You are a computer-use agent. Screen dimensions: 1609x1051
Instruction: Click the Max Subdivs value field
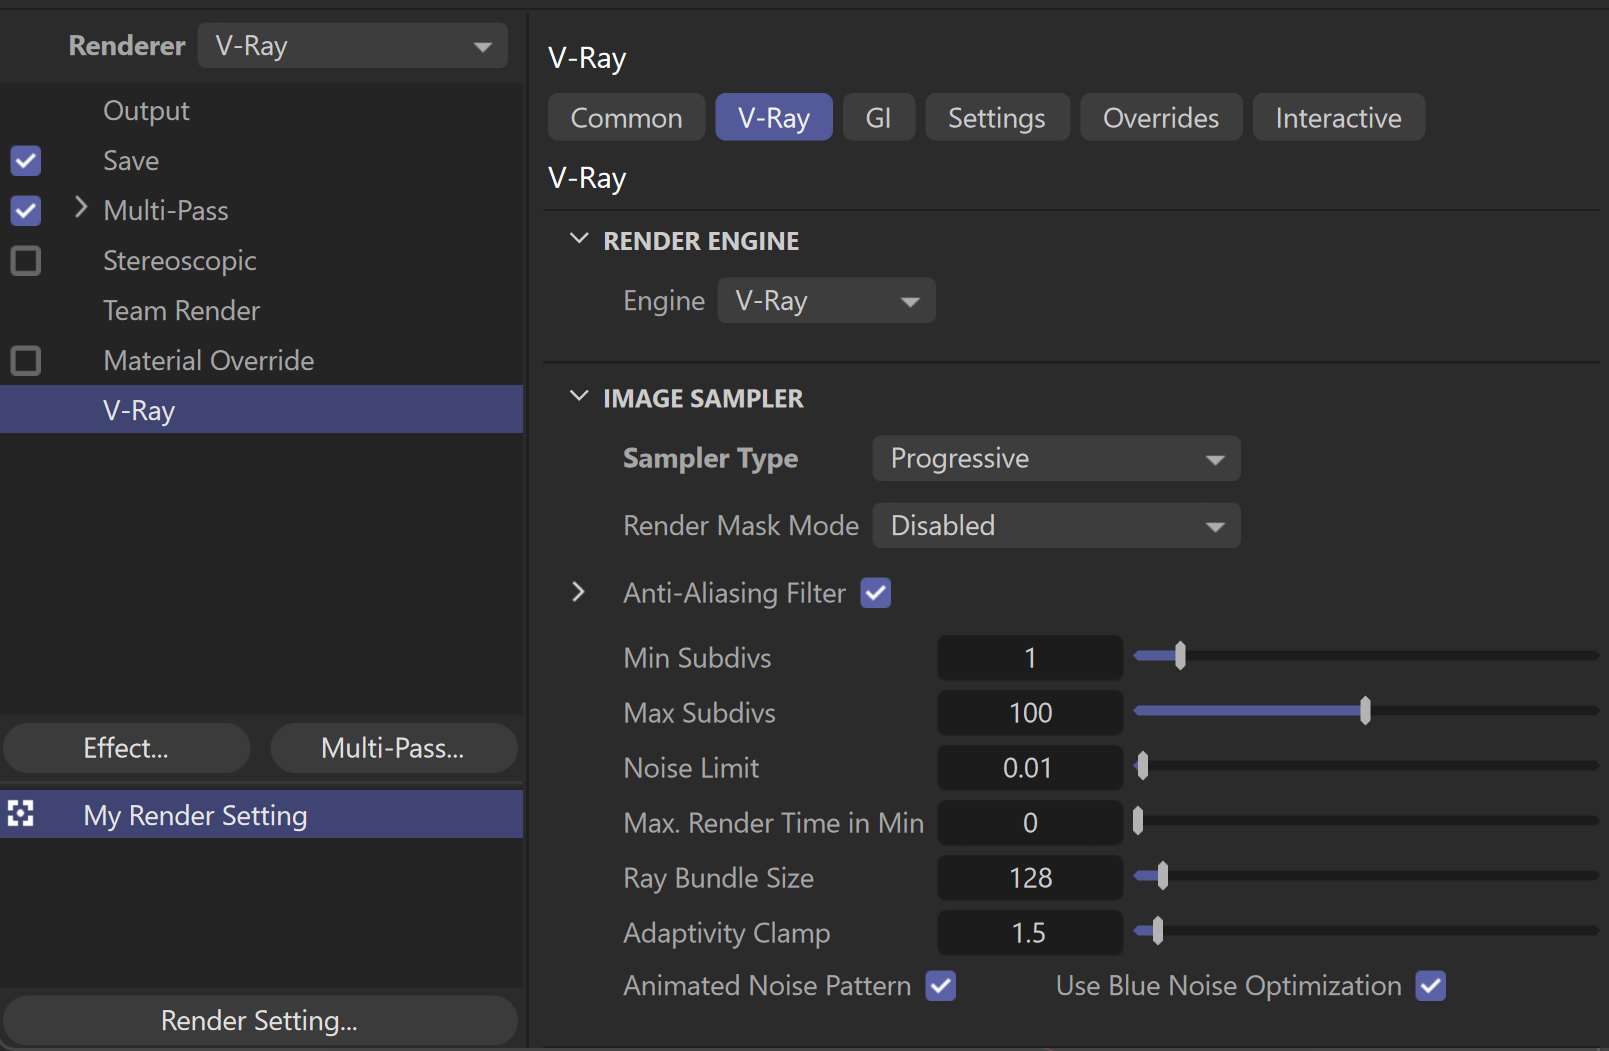[1030, 713]
